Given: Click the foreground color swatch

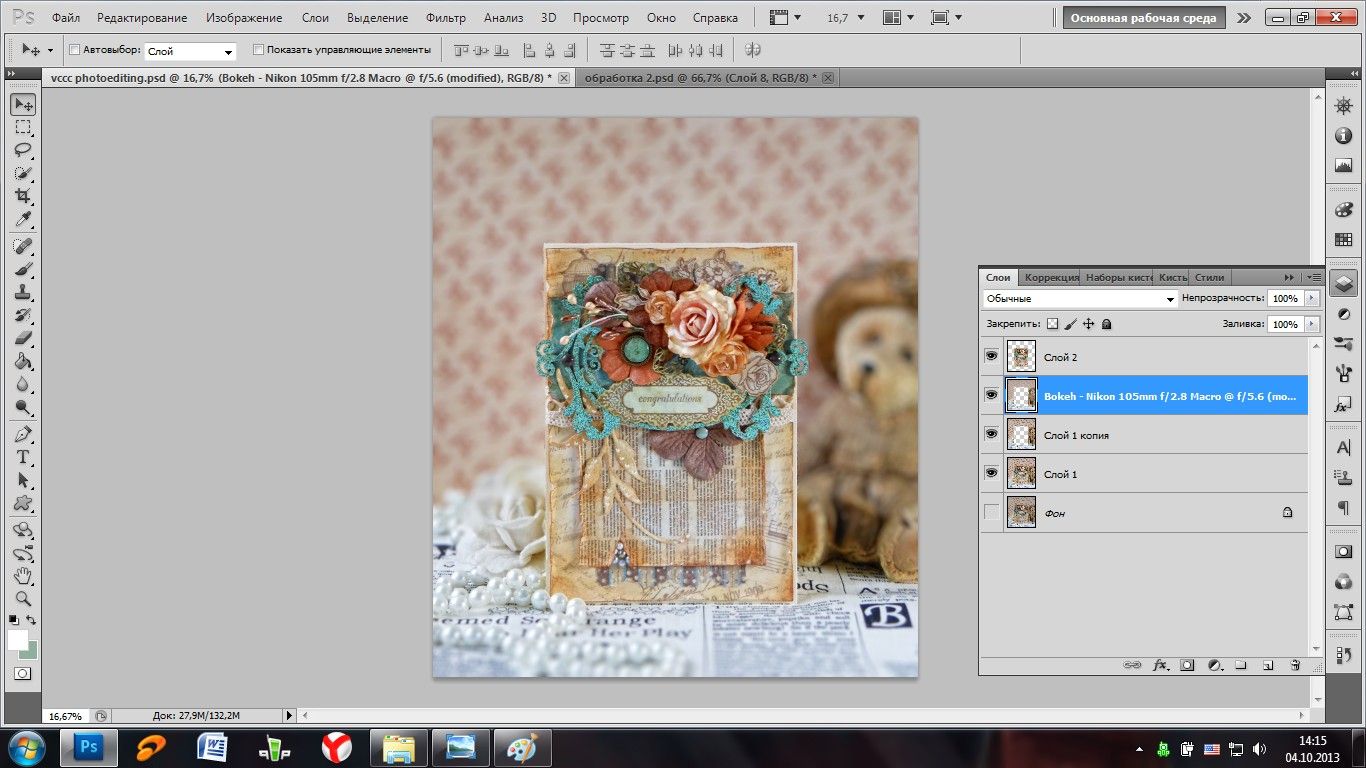Looking at the screenshot, I should coord(18,639).
